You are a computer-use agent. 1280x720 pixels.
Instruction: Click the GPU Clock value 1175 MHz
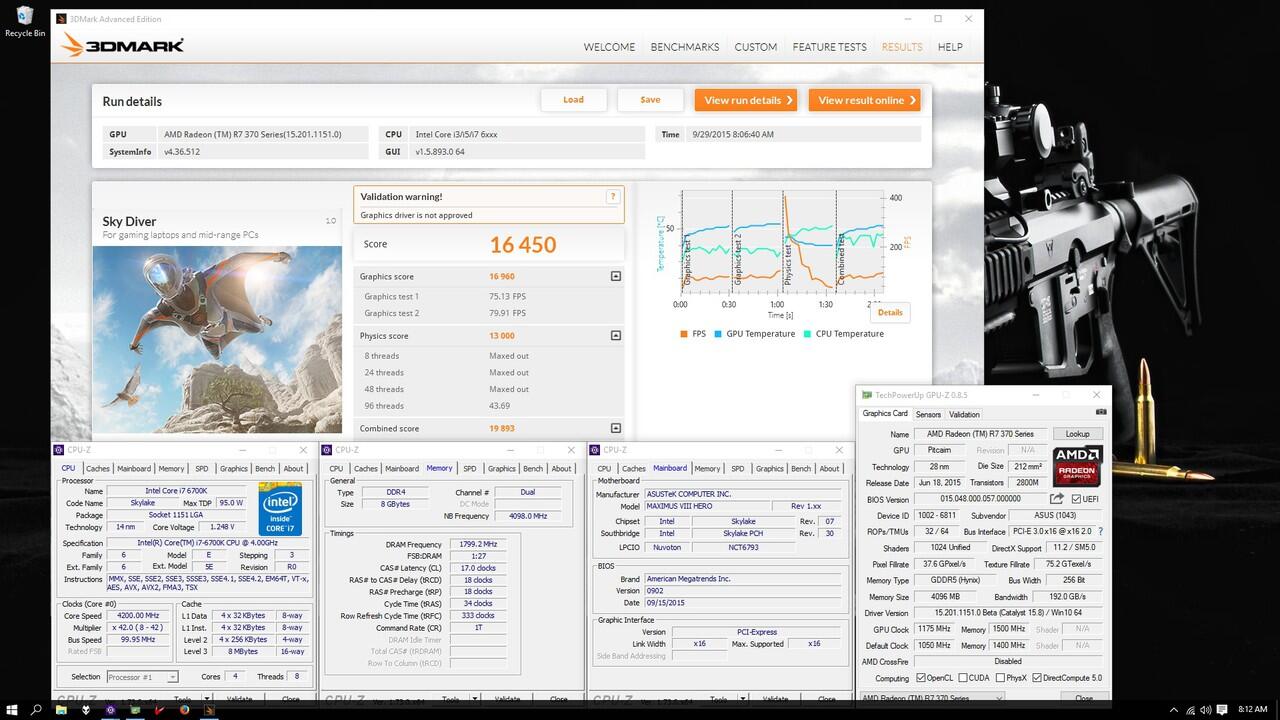(934, 629)
